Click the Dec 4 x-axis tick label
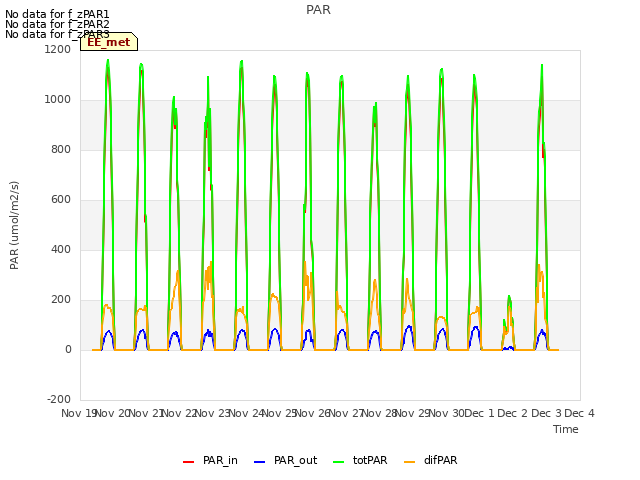Screen dimensions: 640x480 point(579,413)
